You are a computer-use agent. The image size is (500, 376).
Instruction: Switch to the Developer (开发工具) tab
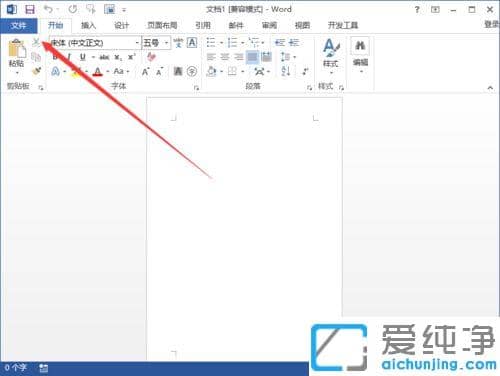(343, 25)
